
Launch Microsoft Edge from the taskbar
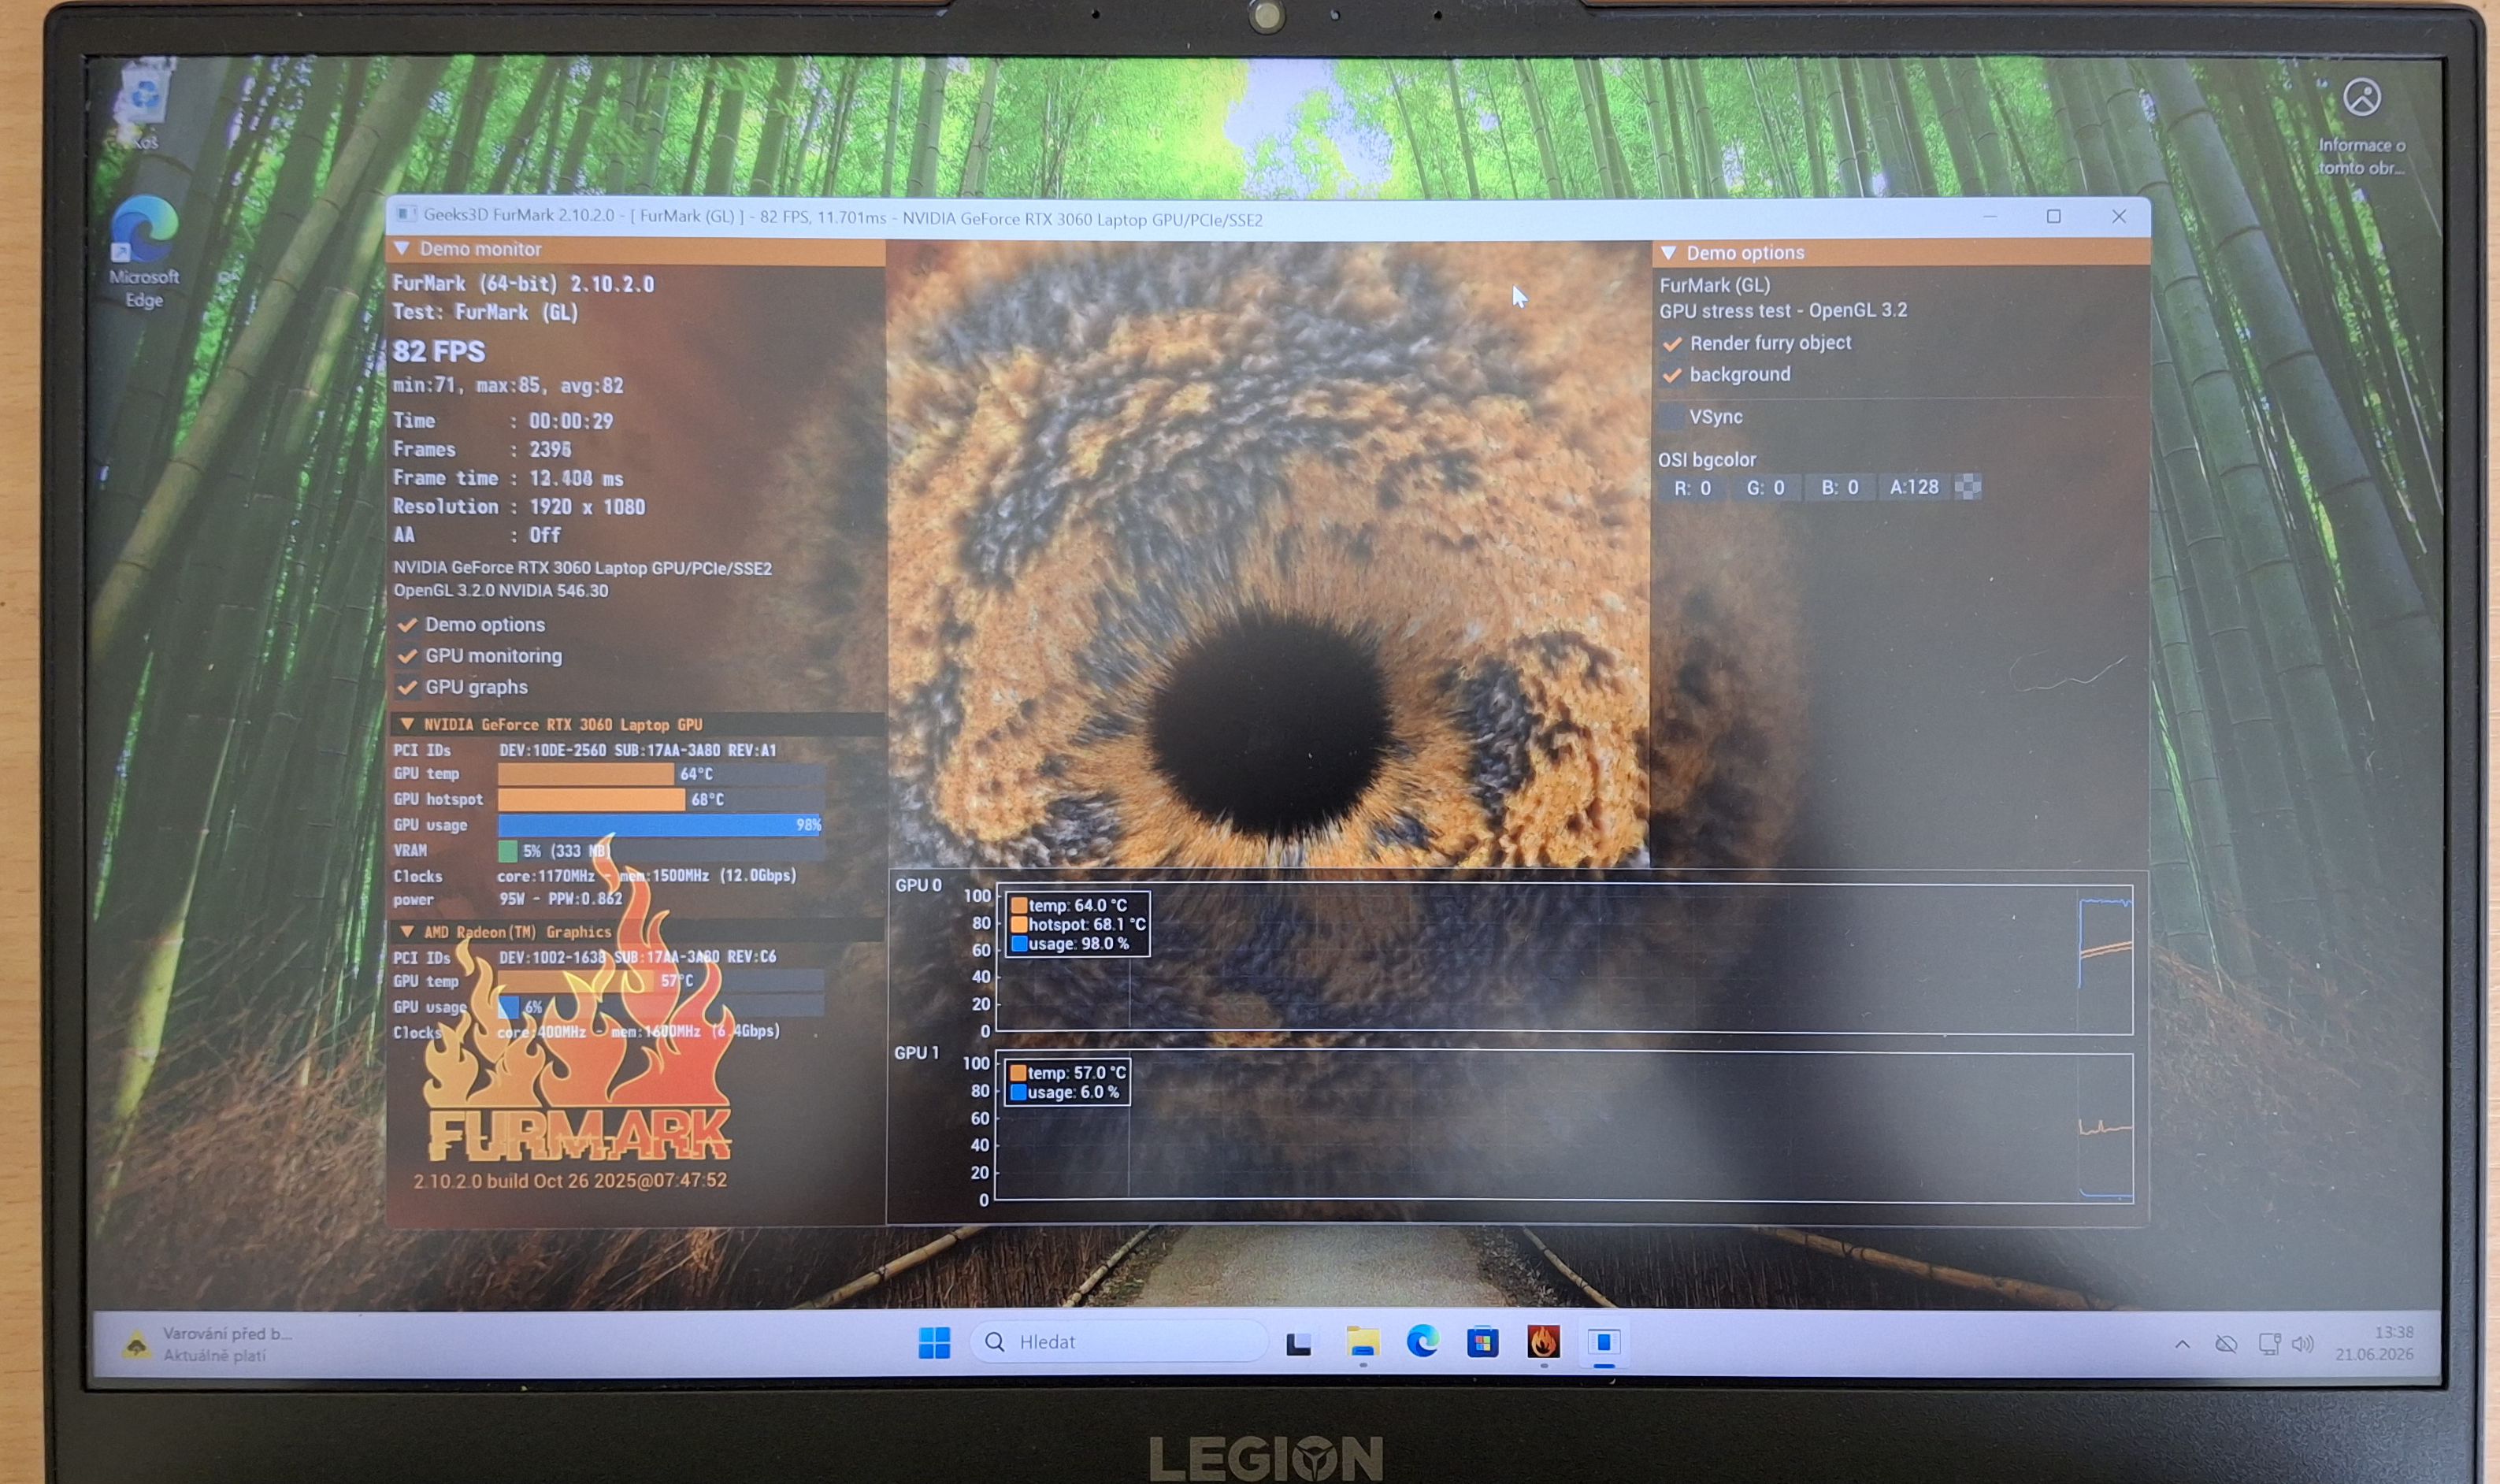[x=1422, y=1341]
